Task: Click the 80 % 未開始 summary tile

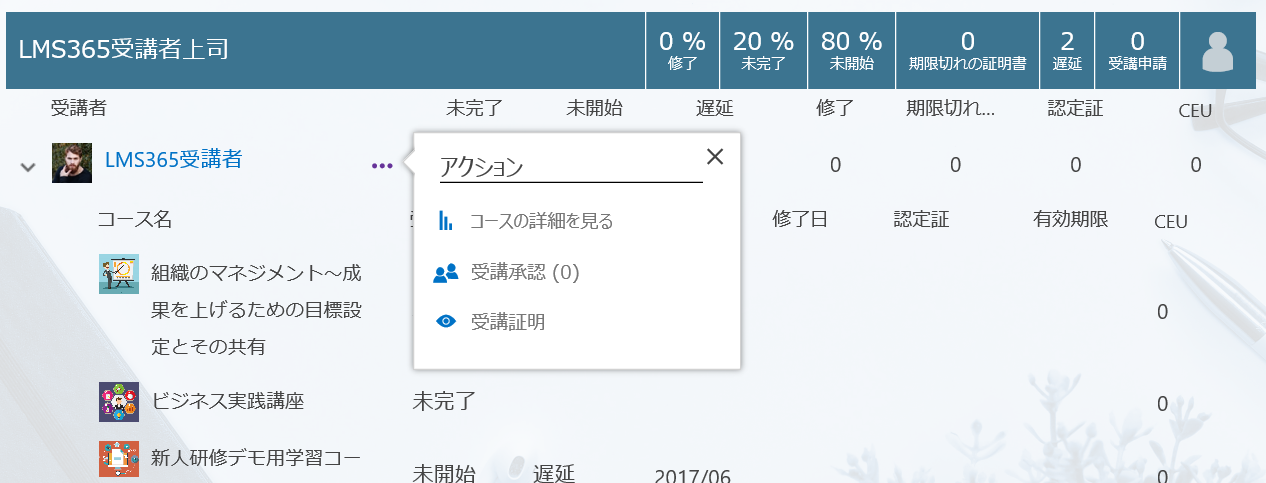Action: (851, 51)
